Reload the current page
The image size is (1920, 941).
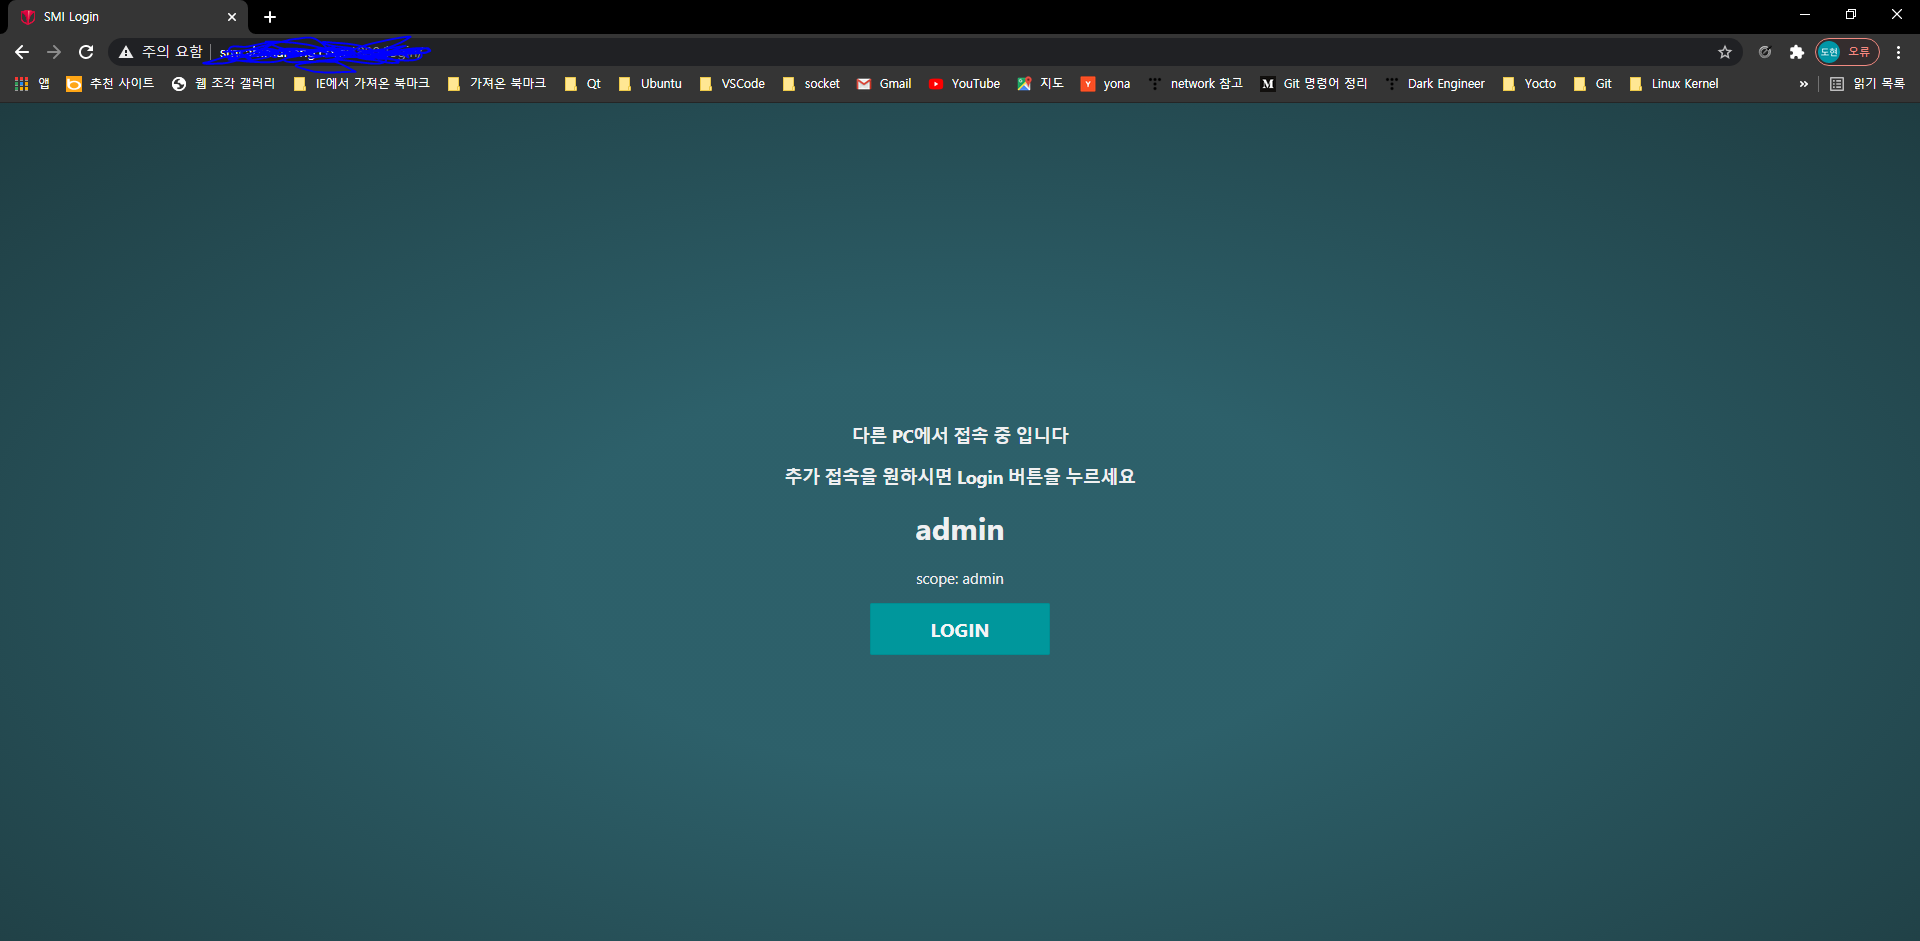pos(86,52)
